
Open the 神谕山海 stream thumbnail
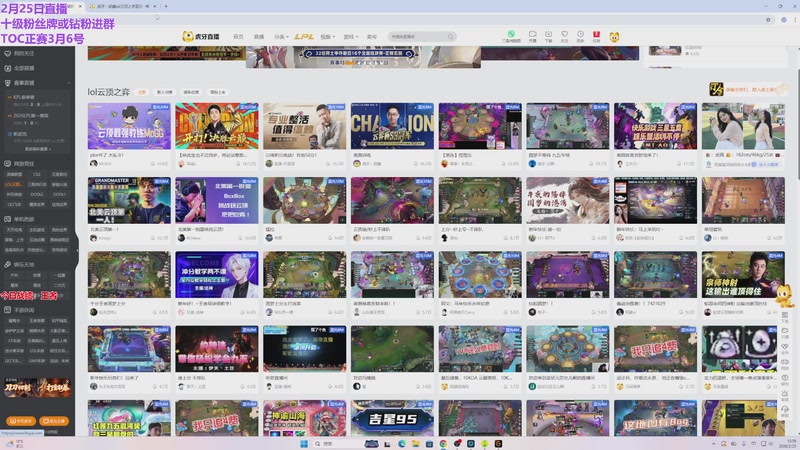click(305, 418)
